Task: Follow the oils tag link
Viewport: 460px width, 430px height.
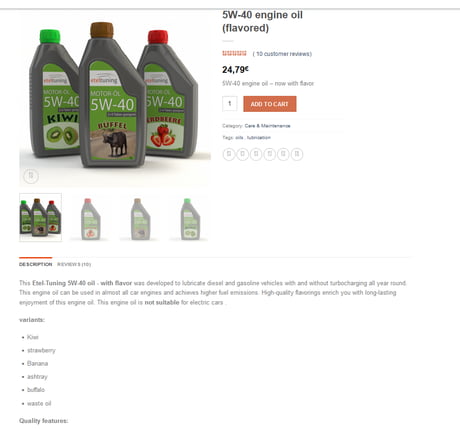Action: 239,137
